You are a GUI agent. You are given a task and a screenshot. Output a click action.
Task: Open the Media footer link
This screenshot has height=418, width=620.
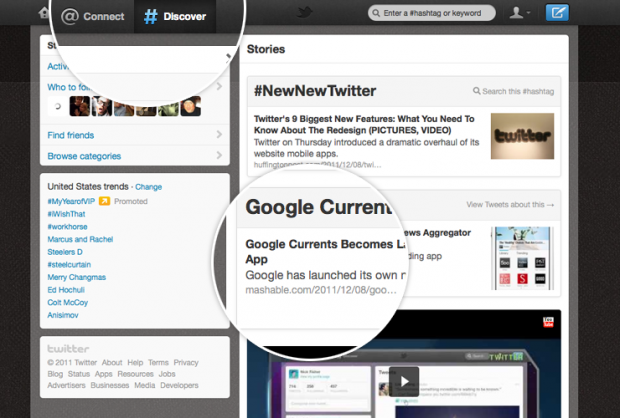145,386
